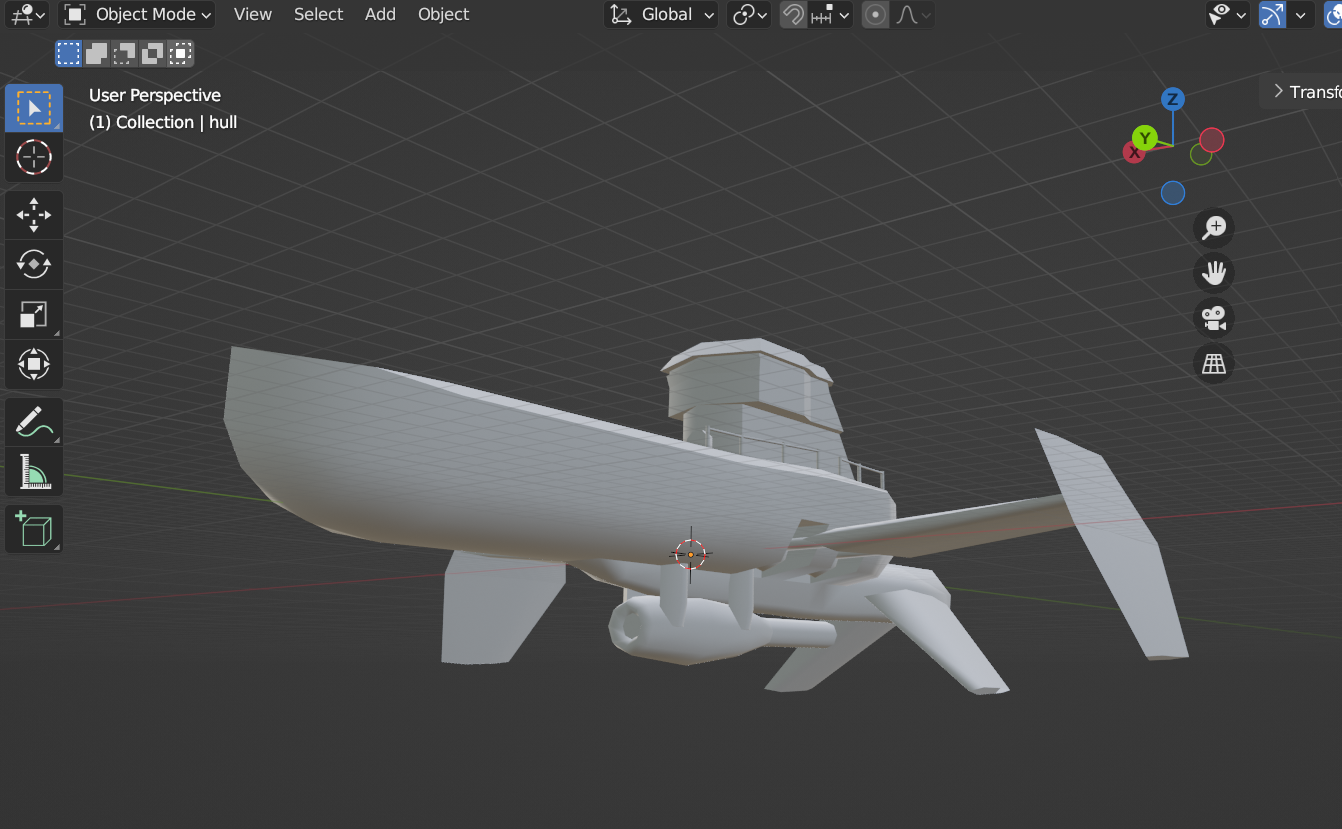Set selection mode to Invert
This screenshot has height=829, width=1342.
[152, 53]
